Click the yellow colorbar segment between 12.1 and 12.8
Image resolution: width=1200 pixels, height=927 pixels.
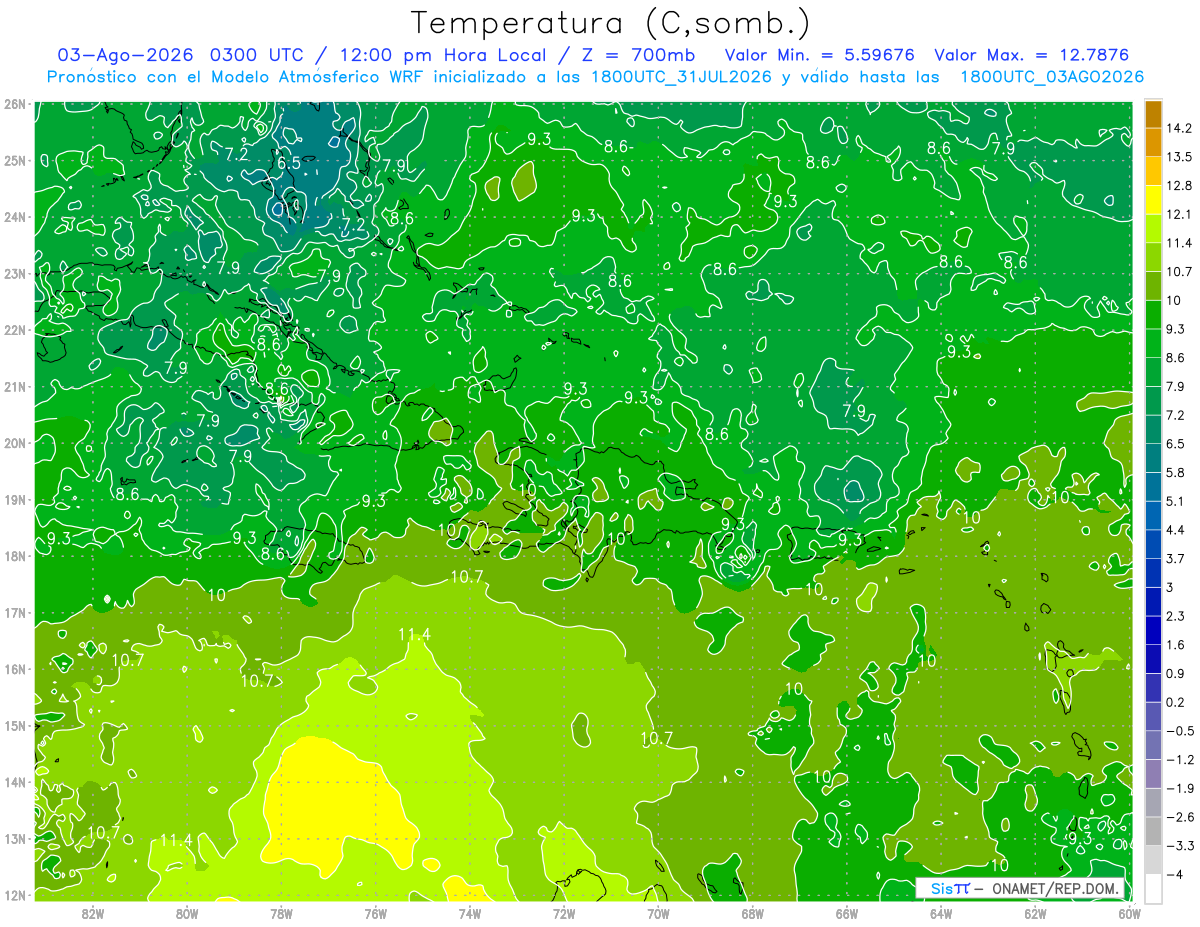pyautogui.click(x=1153, y=199)
